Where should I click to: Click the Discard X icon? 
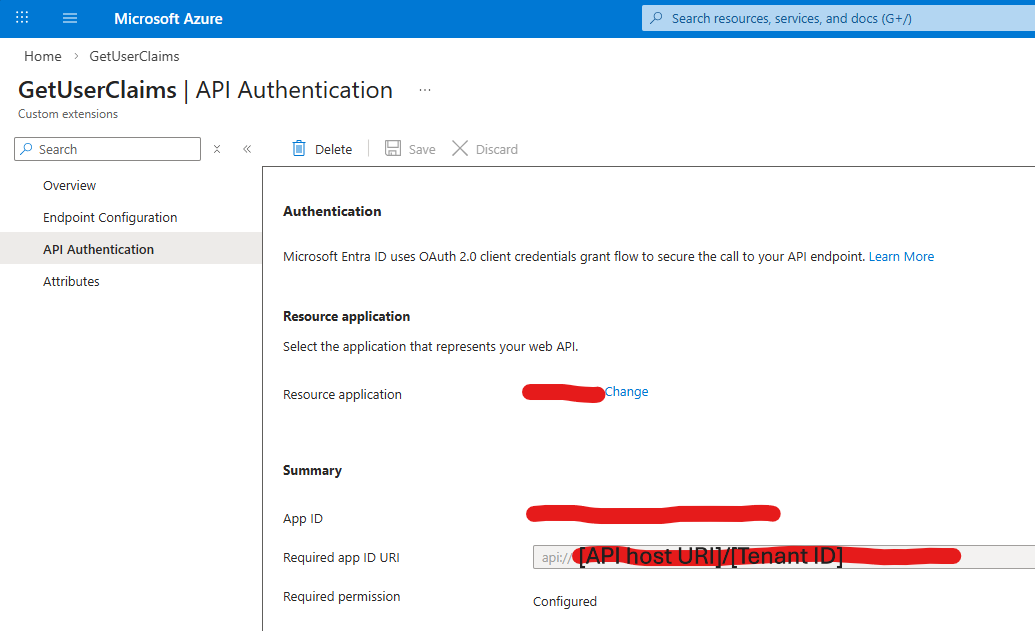point(460,149)
